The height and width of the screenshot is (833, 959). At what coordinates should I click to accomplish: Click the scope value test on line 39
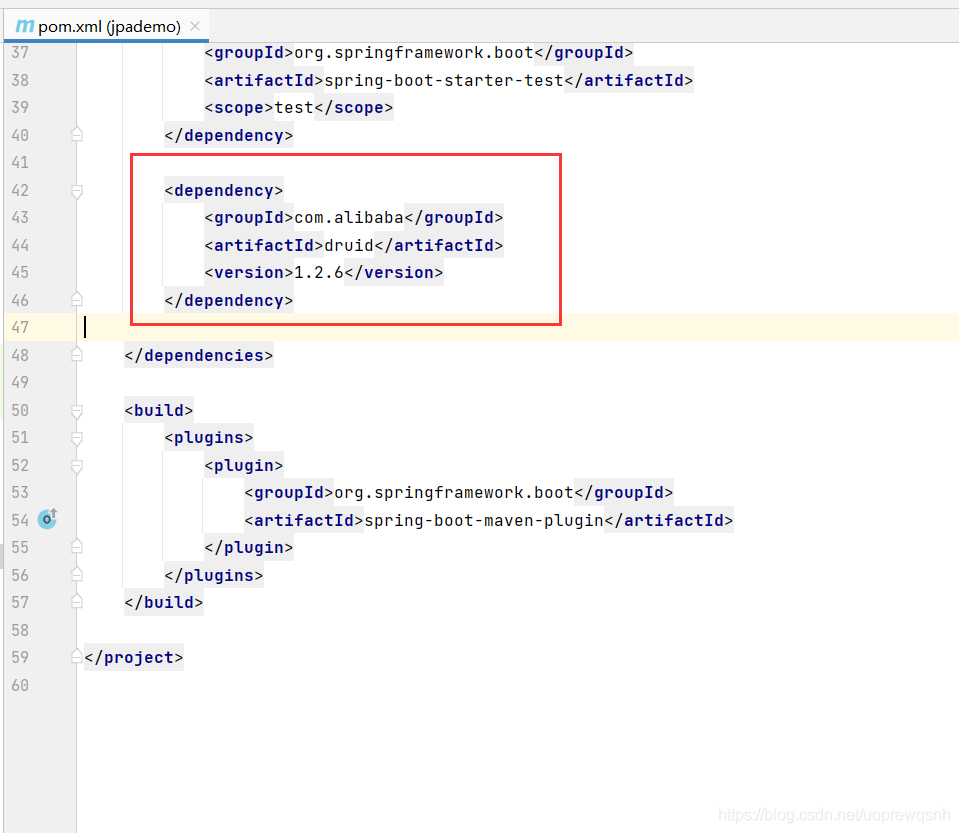[x=294, y=108]
